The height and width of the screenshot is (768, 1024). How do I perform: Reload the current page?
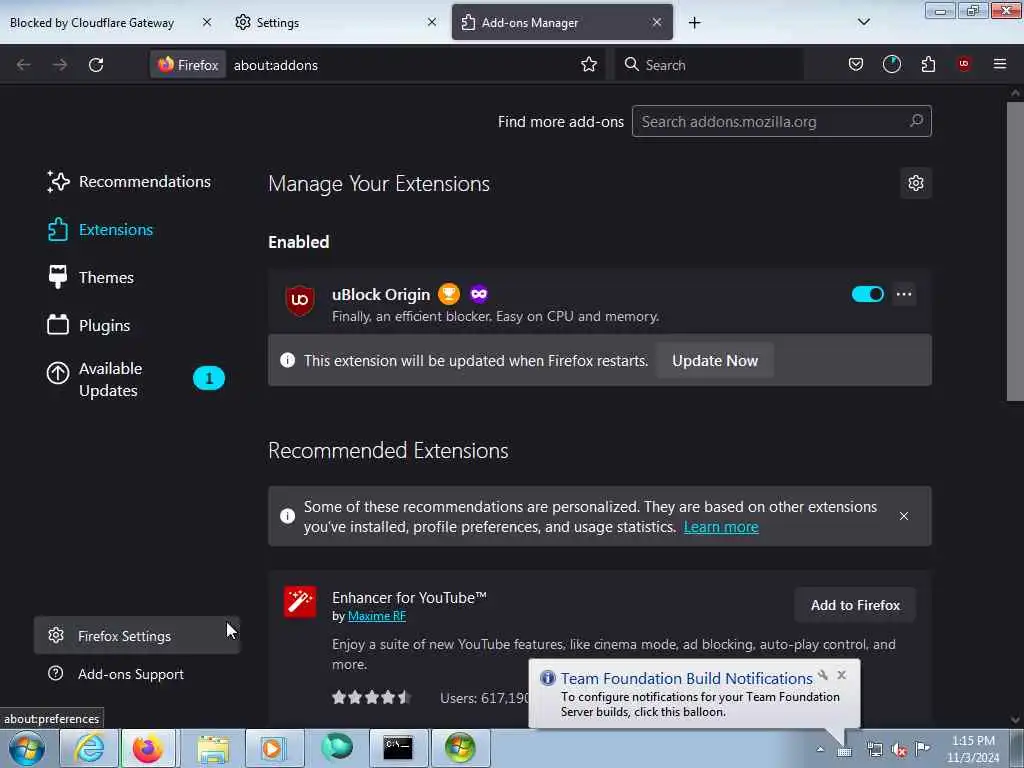coord(96,65)
